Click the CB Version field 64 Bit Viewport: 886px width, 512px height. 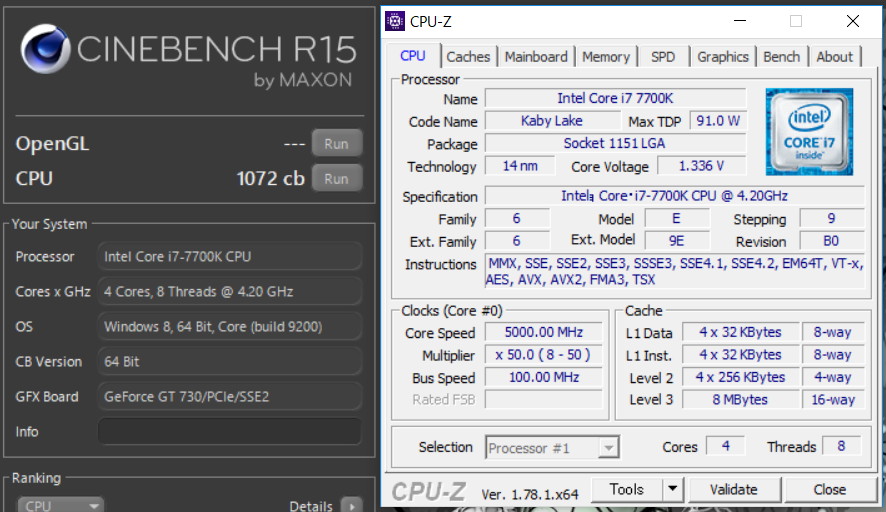(x=229, y=362)
